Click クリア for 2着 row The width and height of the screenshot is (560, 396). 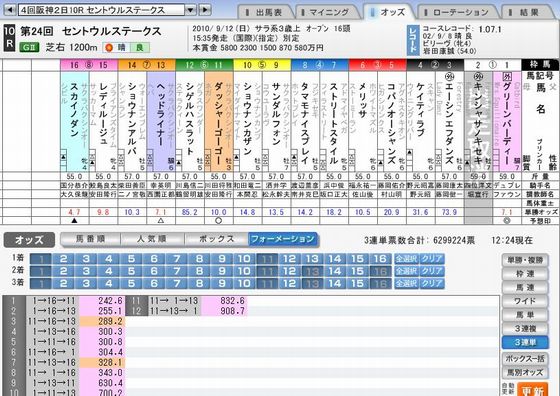[x=432, y=271]
